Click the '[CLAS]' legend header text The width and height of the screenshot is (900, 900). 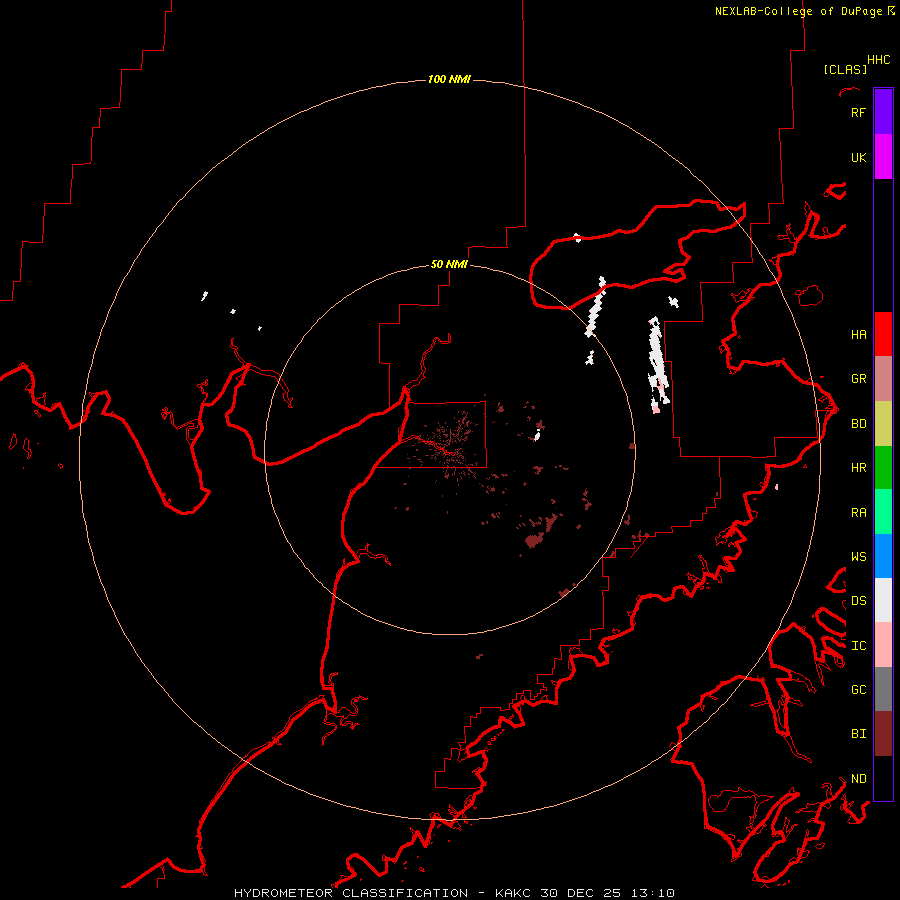pos(845,69)
